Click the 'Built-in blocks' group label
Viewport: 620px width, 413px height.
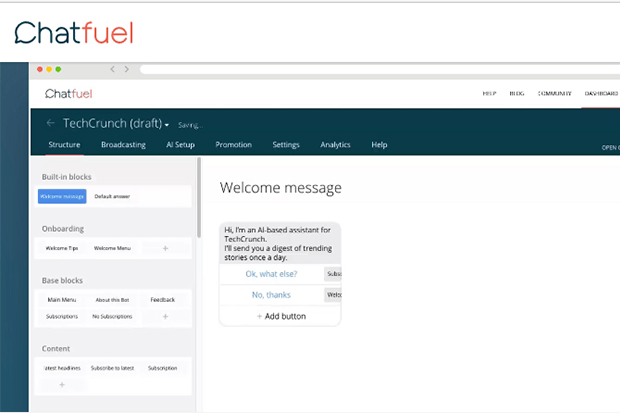click(x=66, y=177)
